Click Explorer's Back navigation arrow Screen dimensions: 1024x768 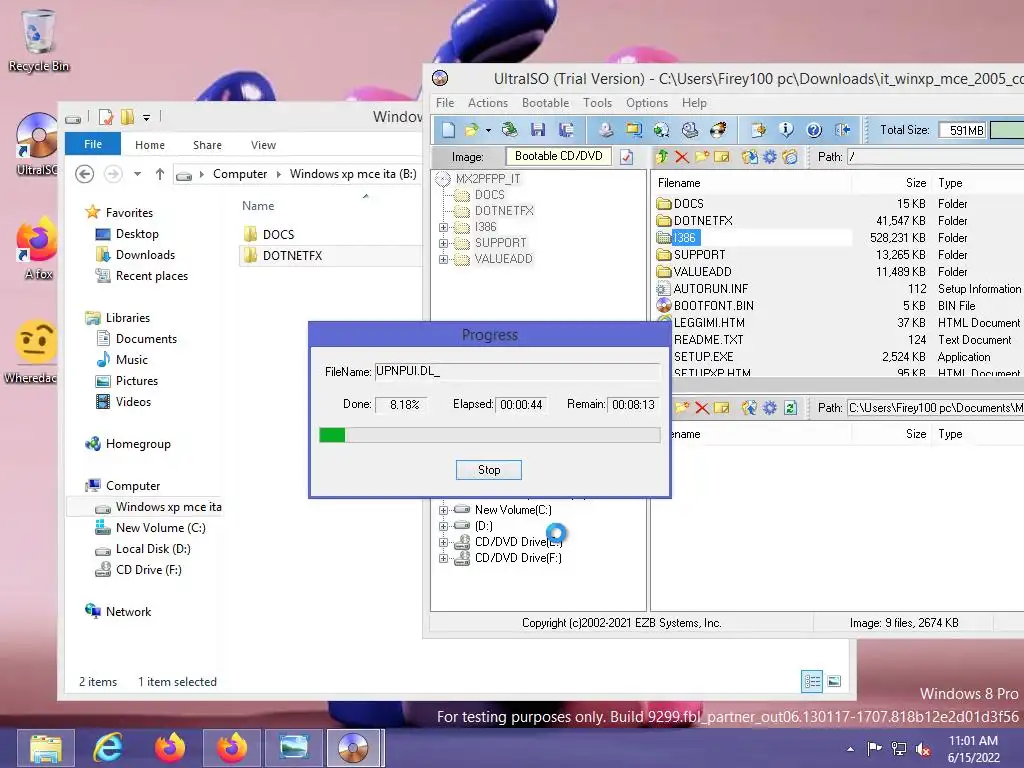[x=84, y=174]
